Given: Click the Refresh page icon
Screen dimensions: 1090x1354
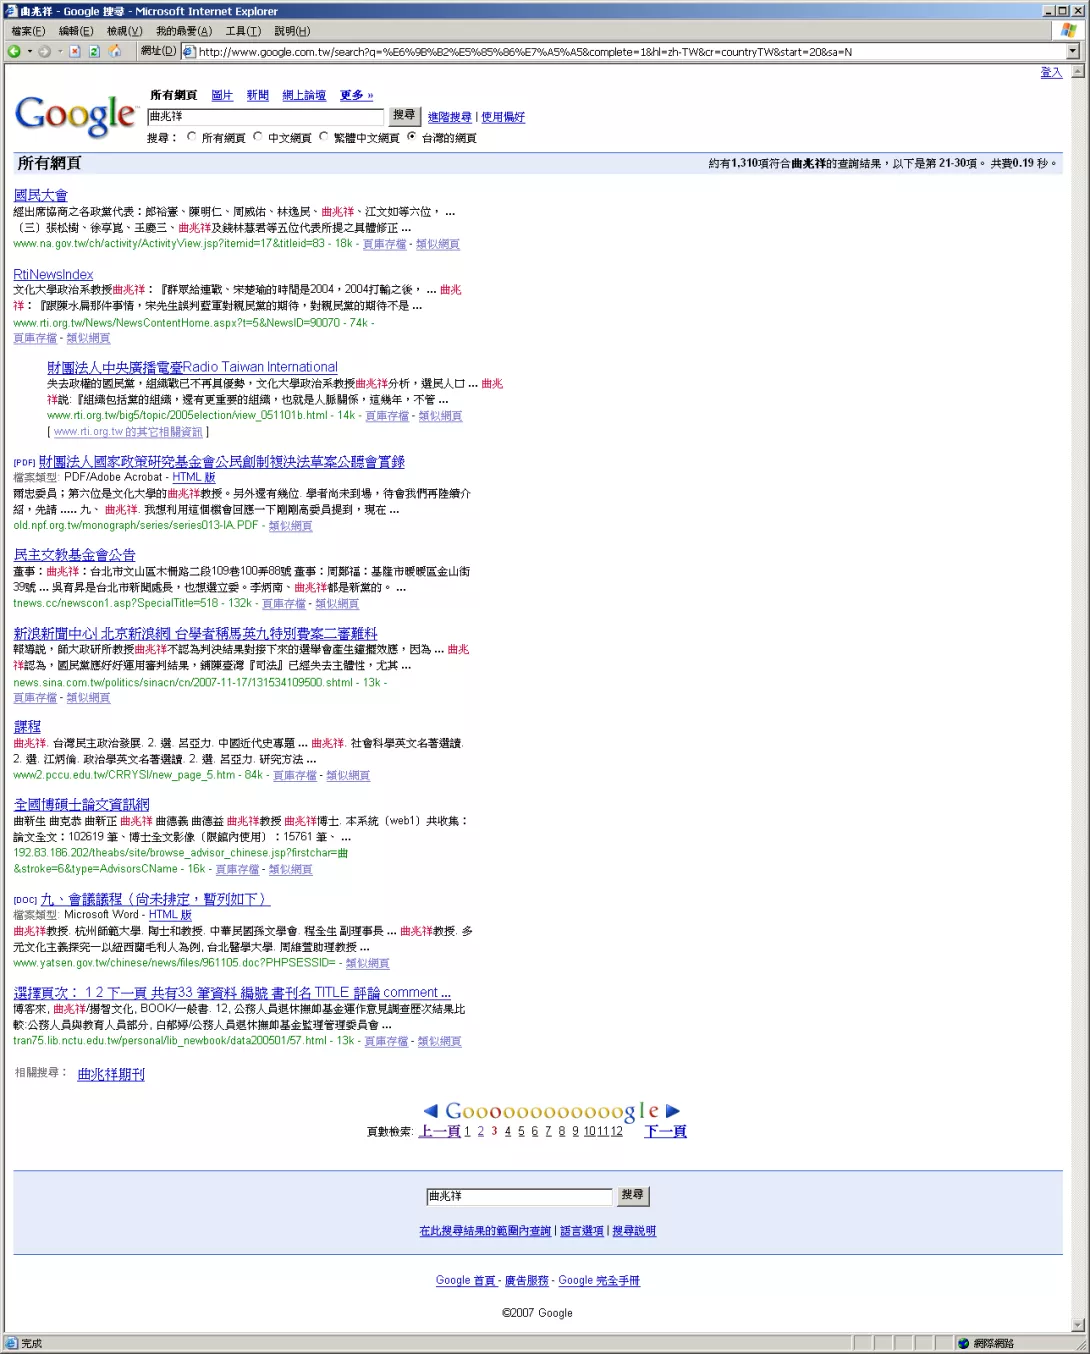Looking at the screenshot, I should click(94, 51).
